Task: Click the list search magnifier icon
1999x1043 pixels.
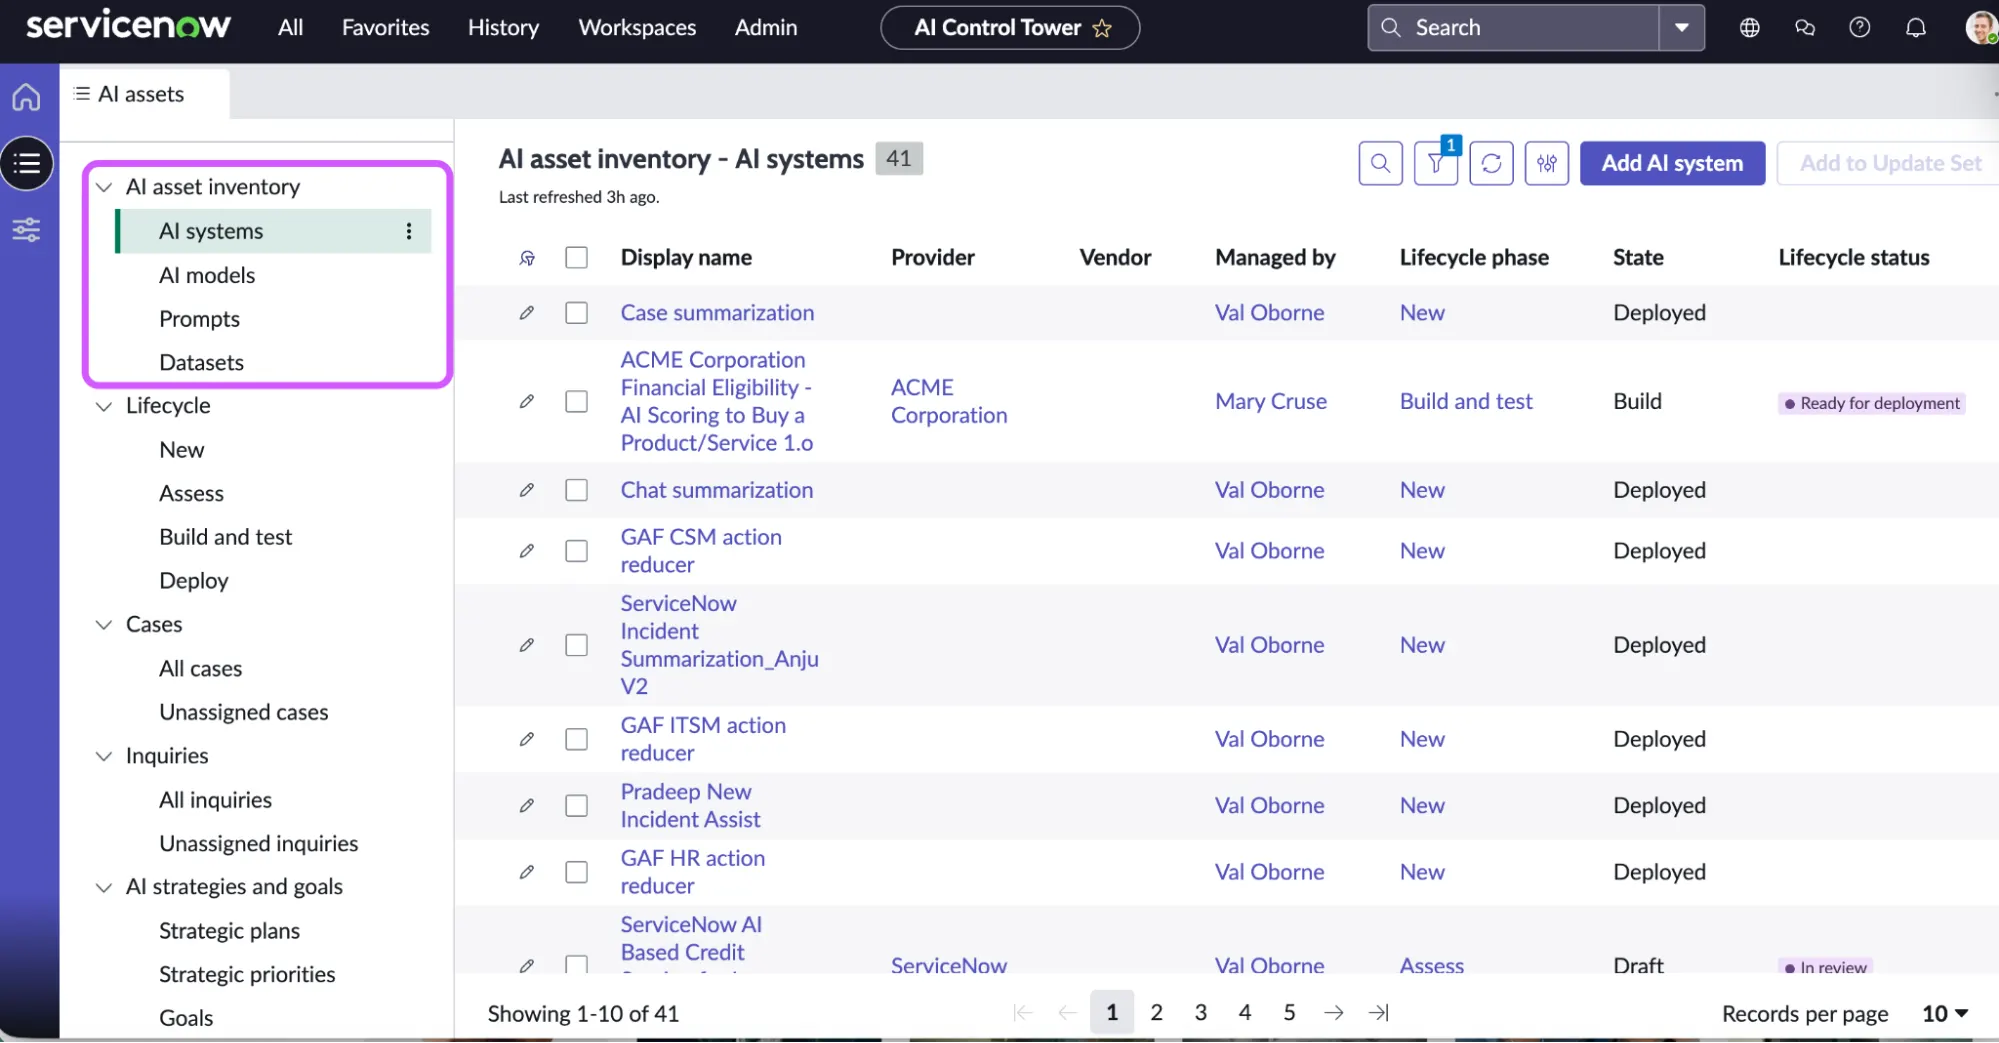Action: pyautogui.click(x=1380, y=163)
